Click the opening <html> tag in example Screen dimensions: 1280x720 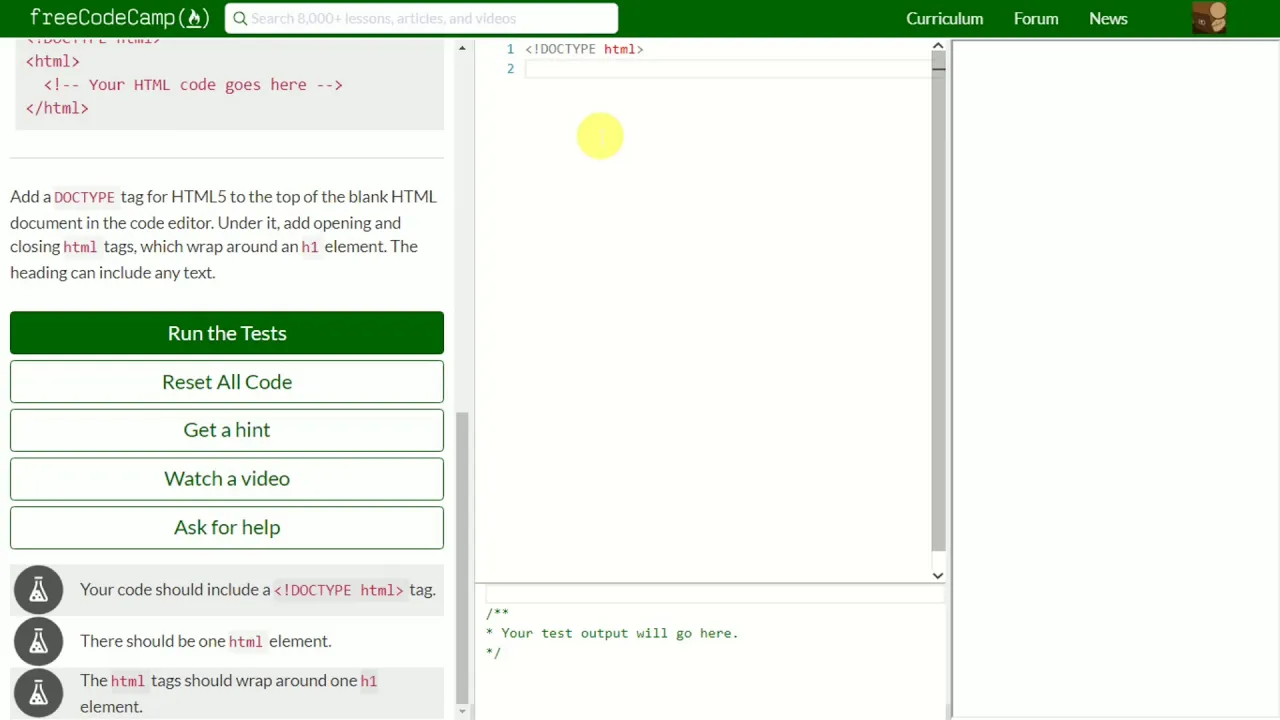[52, 61]
